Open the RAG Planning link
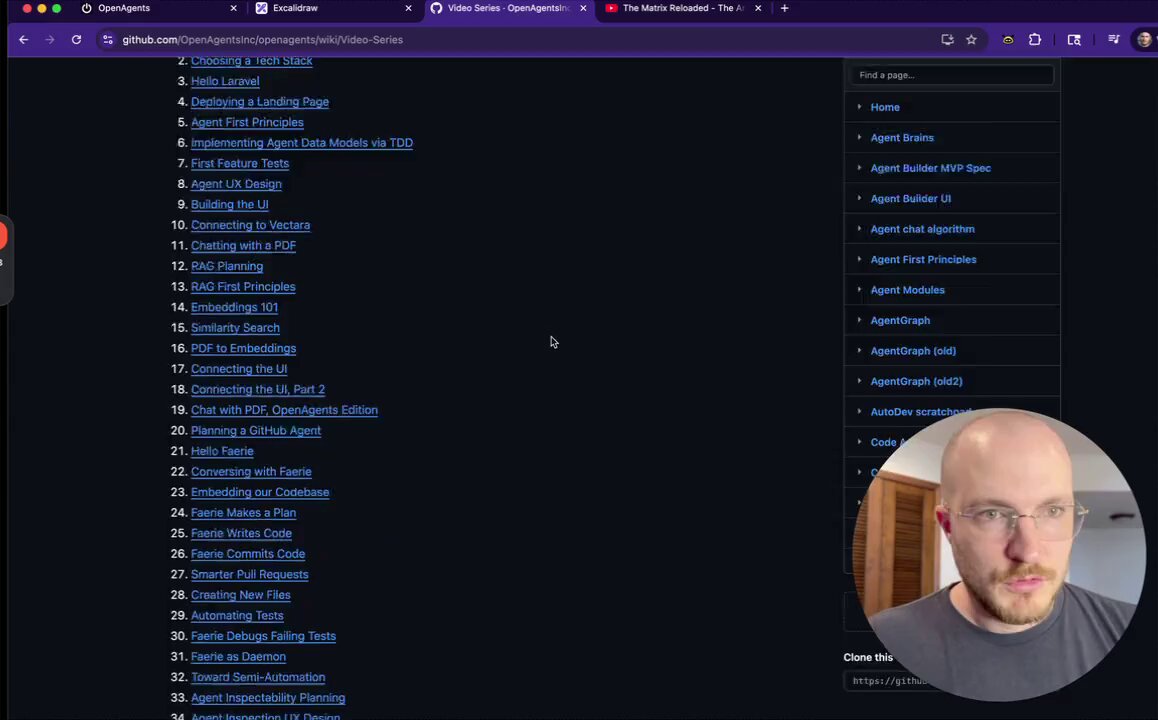 pos(227,266)
